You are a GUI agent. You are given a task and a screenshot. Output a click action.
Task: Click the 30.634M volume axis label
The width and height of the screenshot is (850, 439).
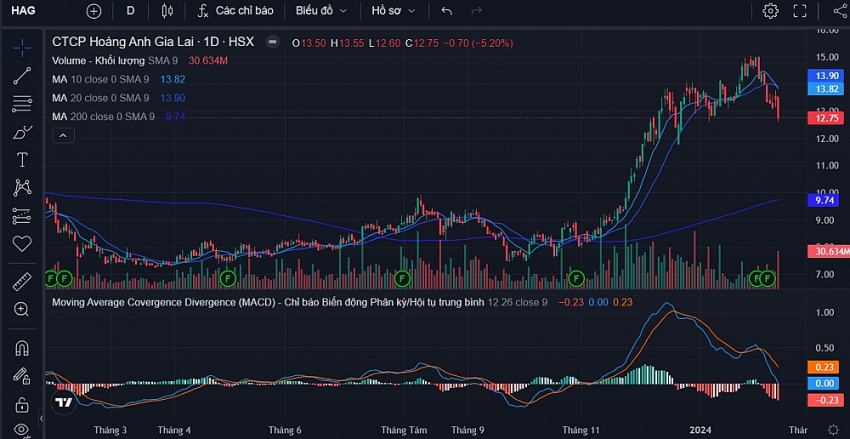coord(827,251)
